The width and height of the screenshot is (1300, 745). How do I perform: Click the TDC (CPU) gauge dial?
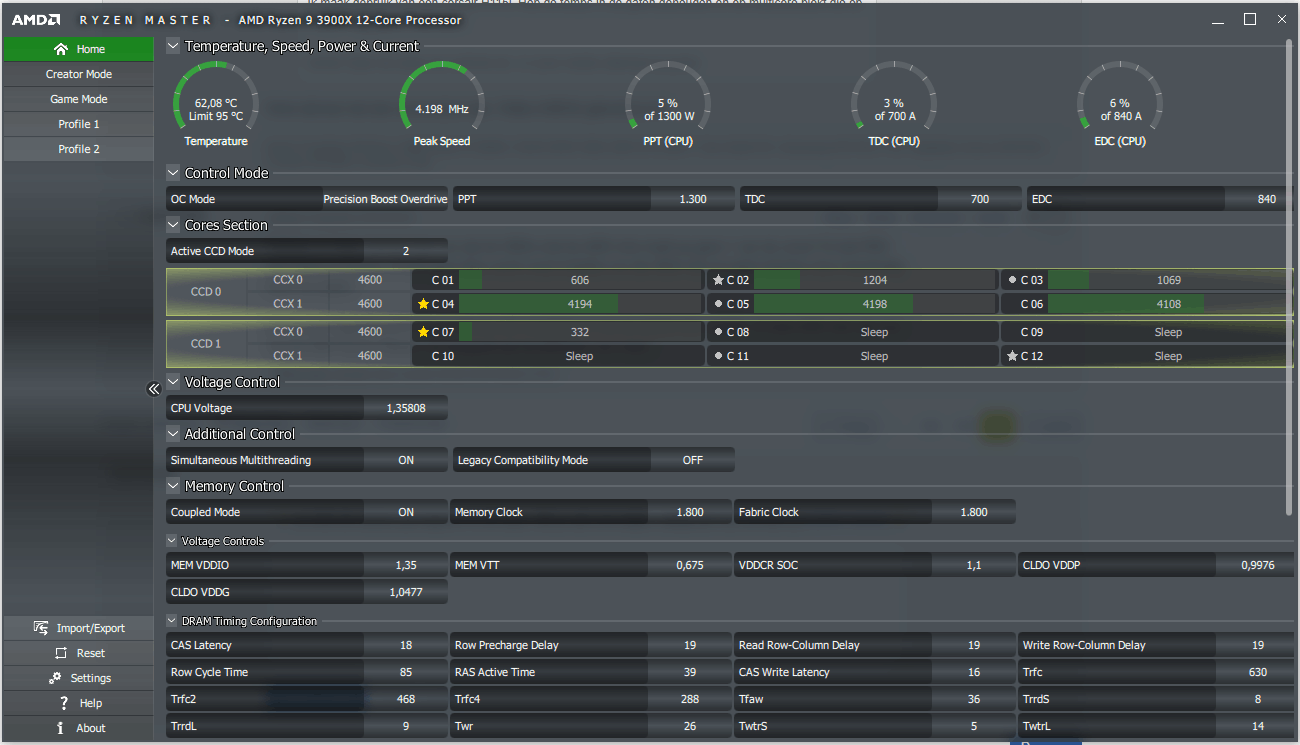point(894,99)
